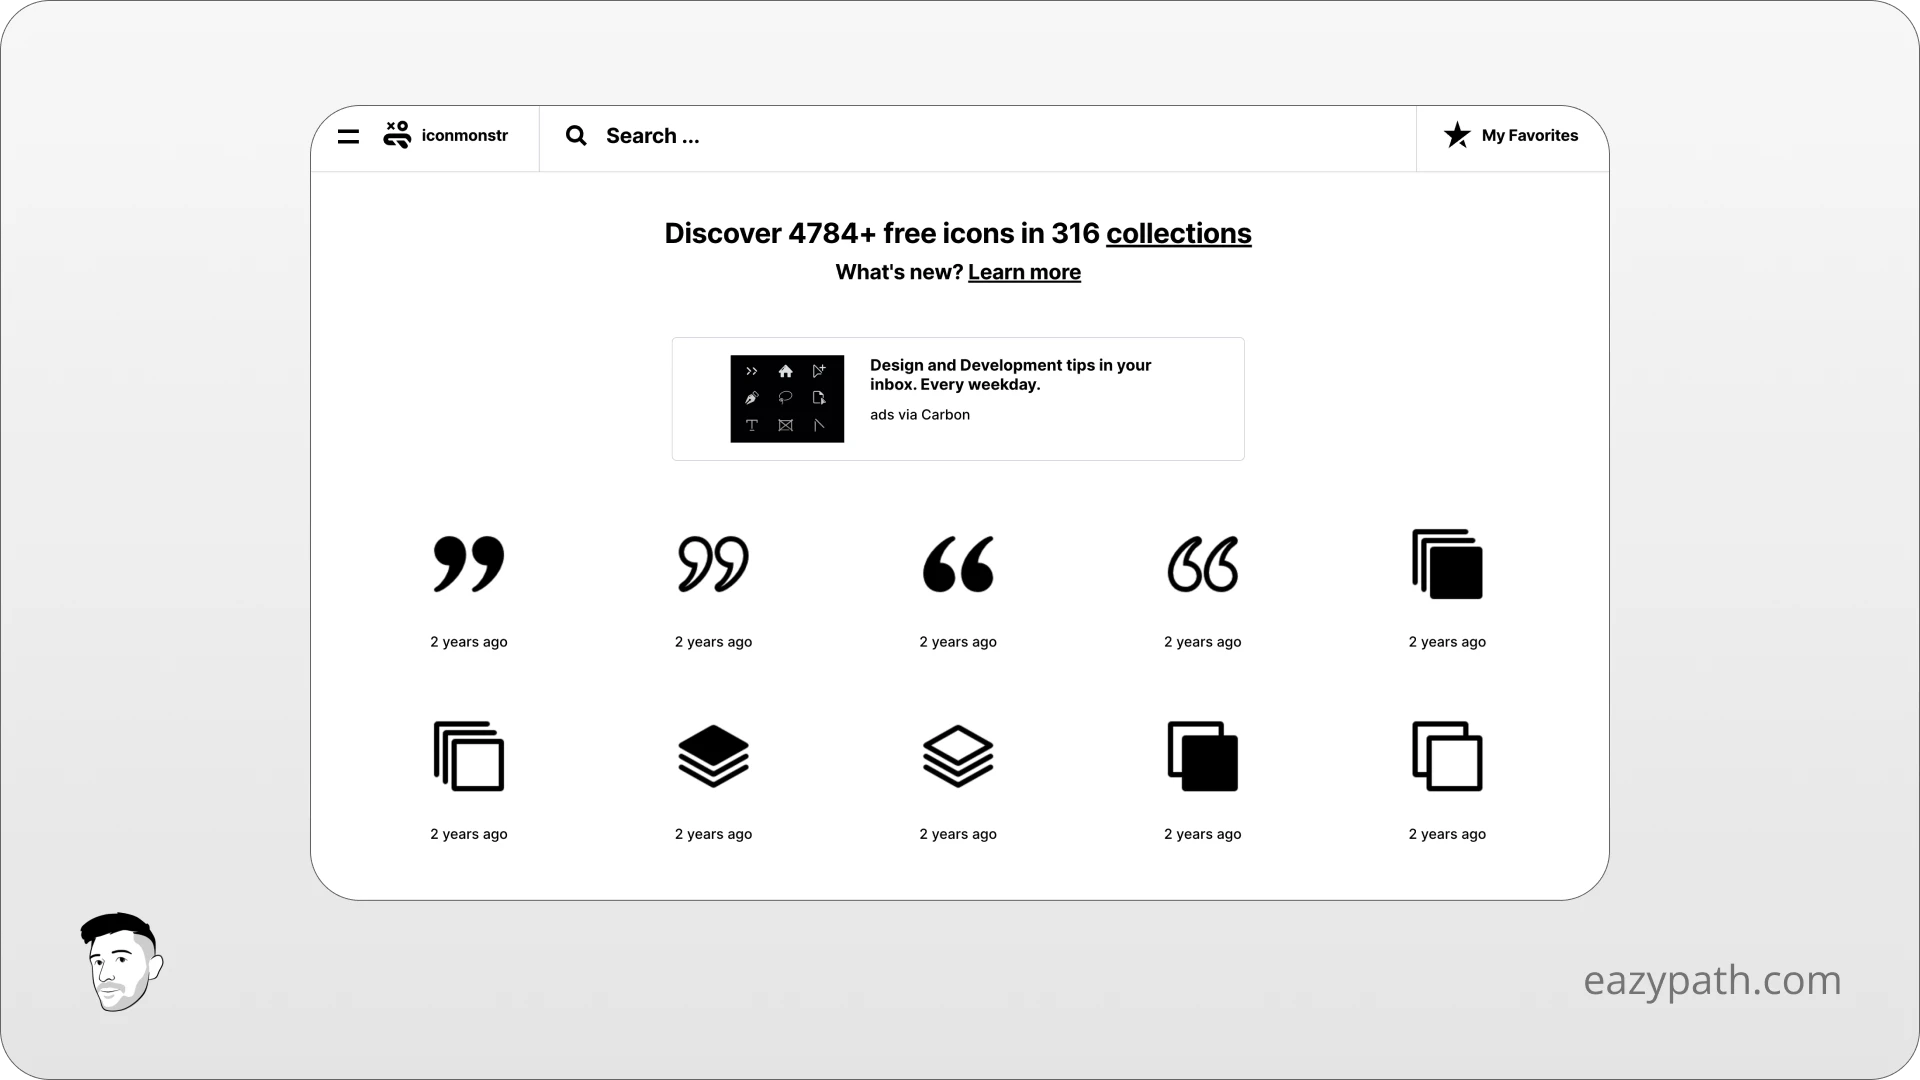Select the filled layers stack icon
This screenshot has height=1080, width=1920.
(712, 756)
